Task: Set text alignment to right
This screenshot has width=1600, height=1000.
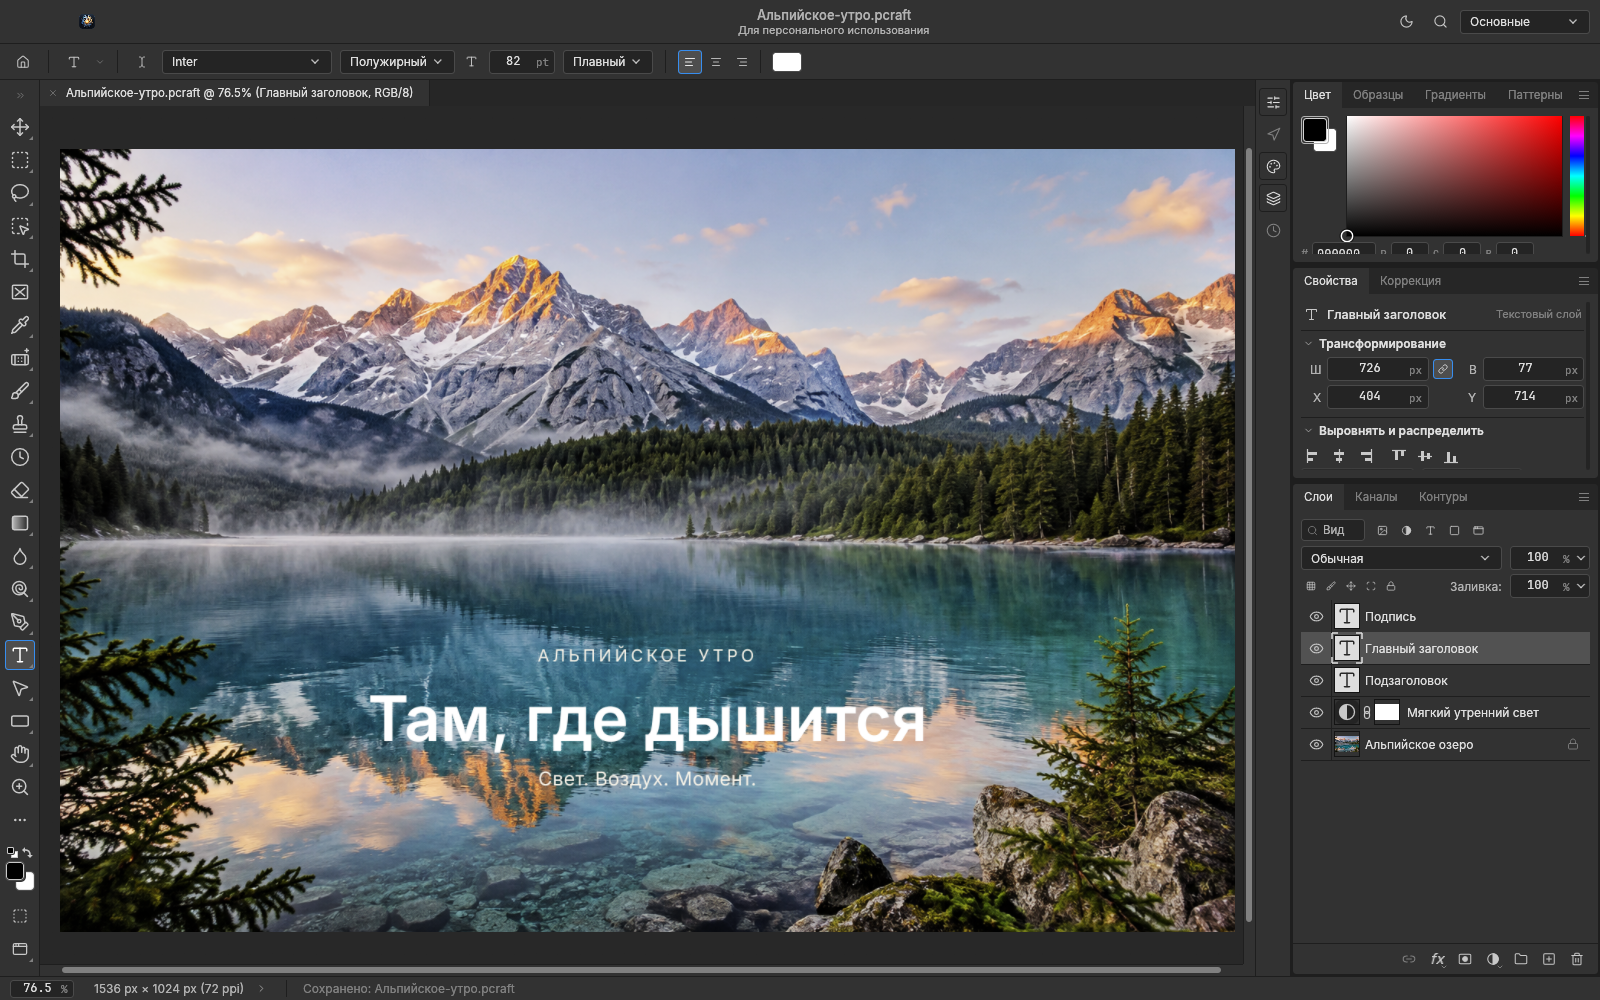Action: coord(742,62)
